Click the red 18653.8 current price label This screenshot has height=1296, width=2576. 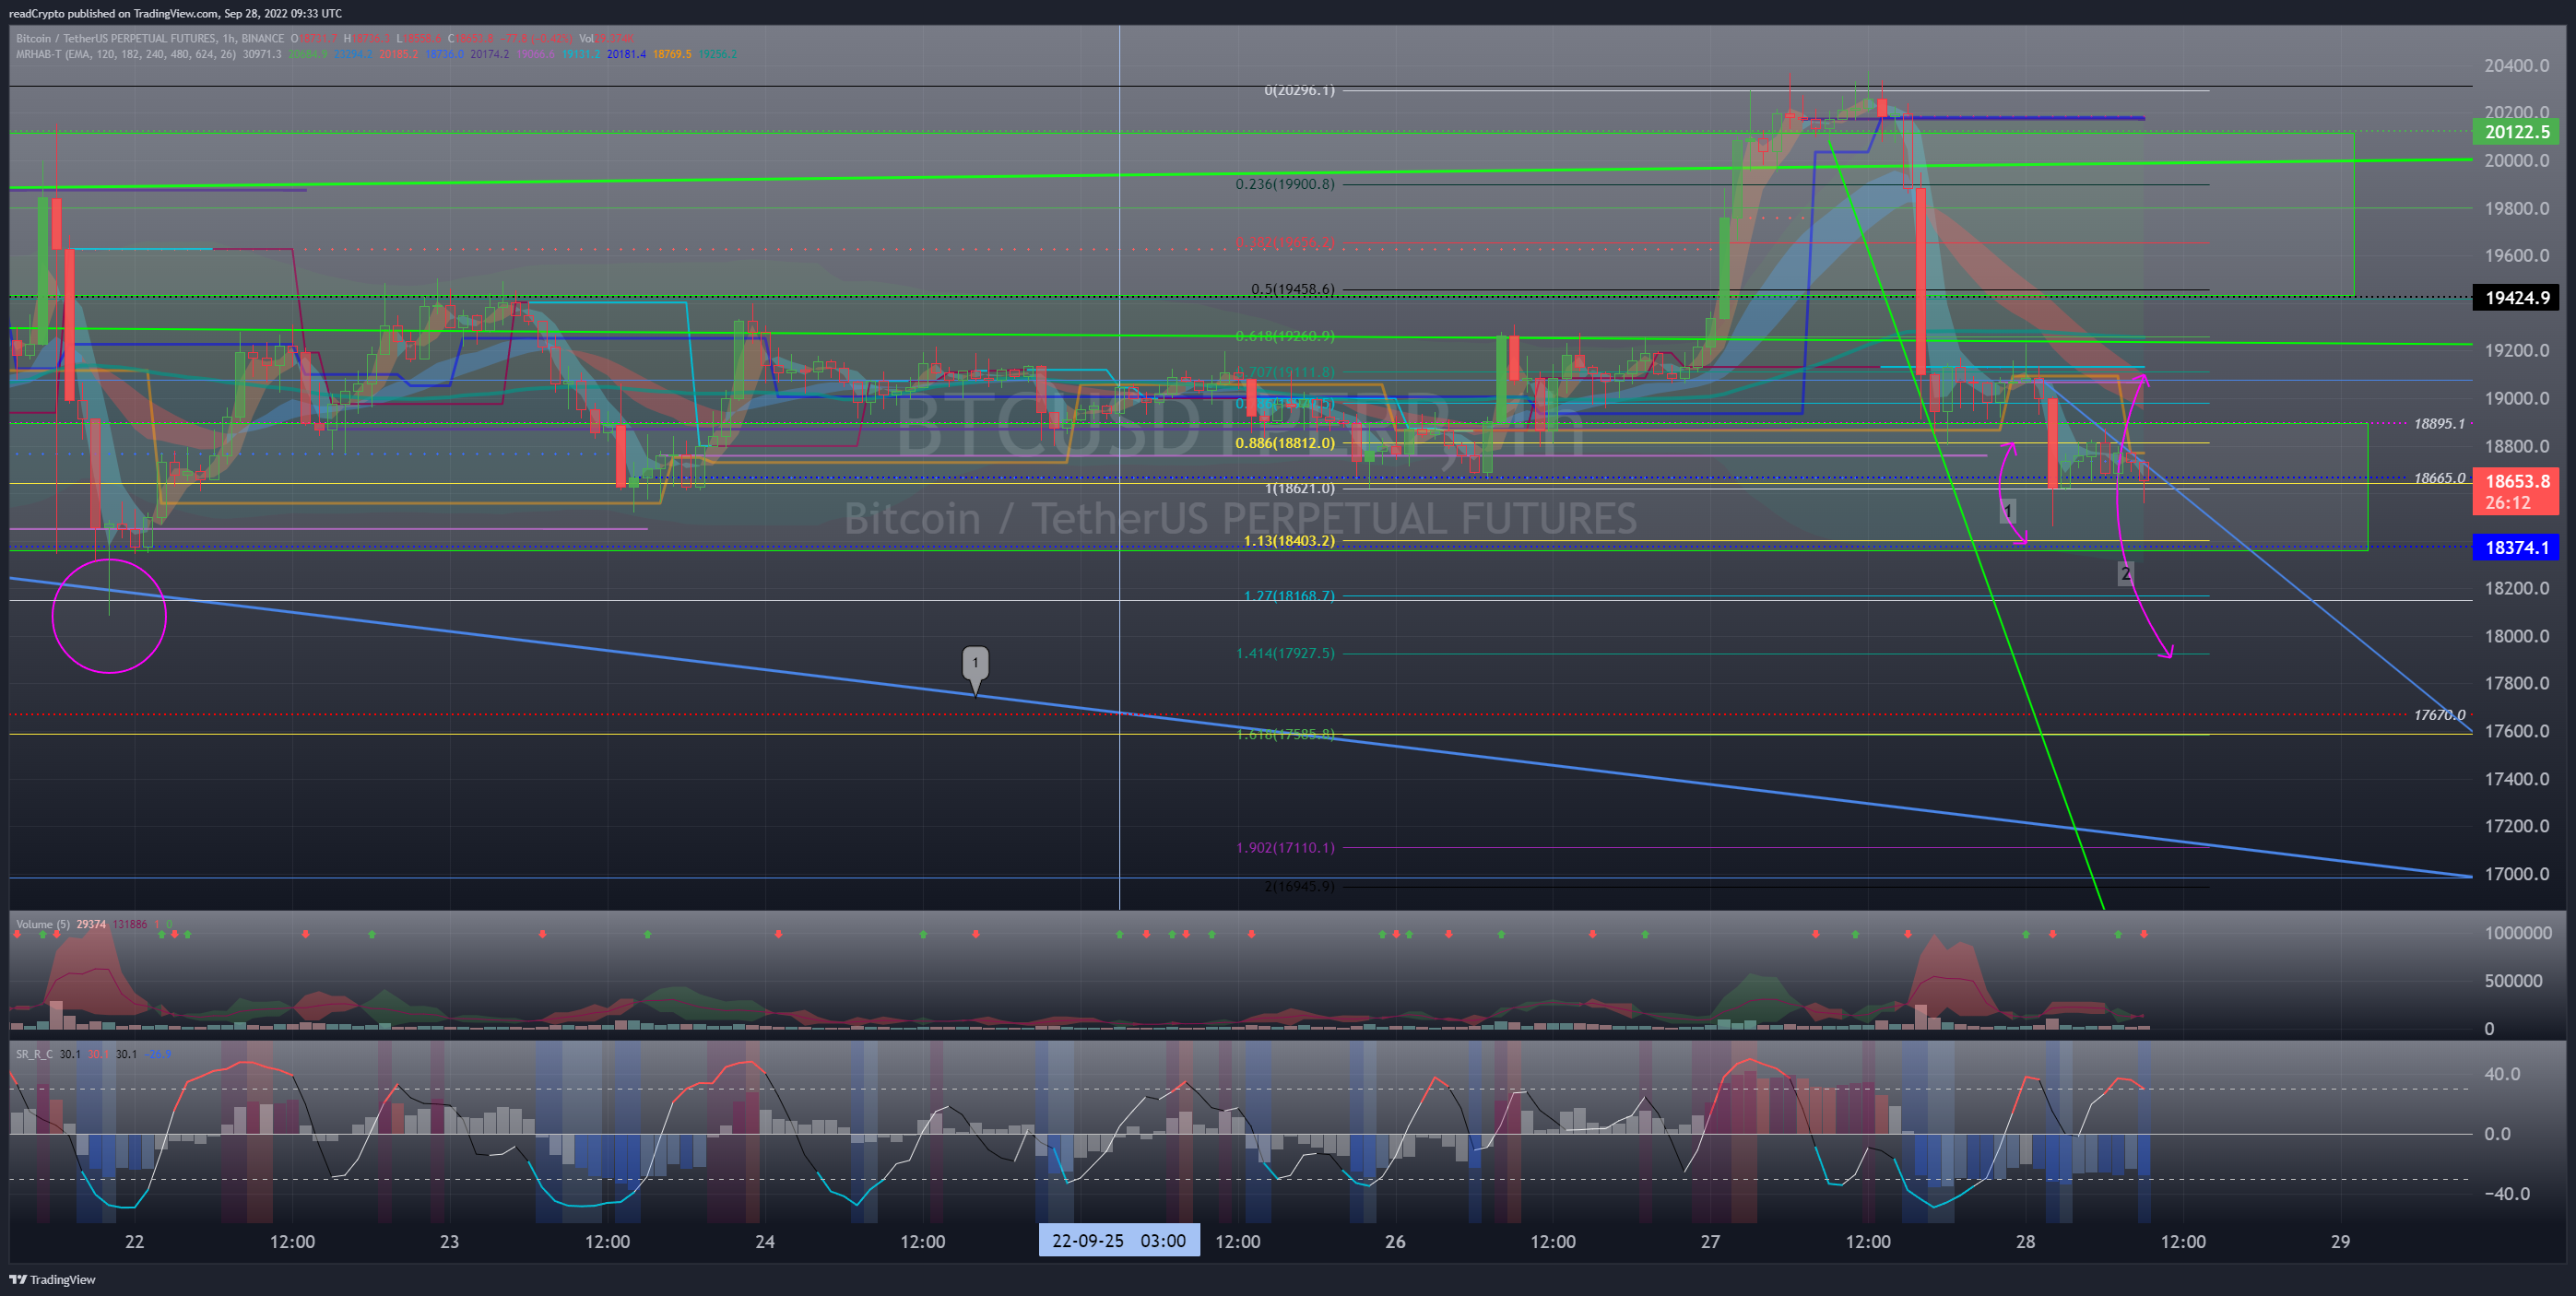[x=2516, y=481]
